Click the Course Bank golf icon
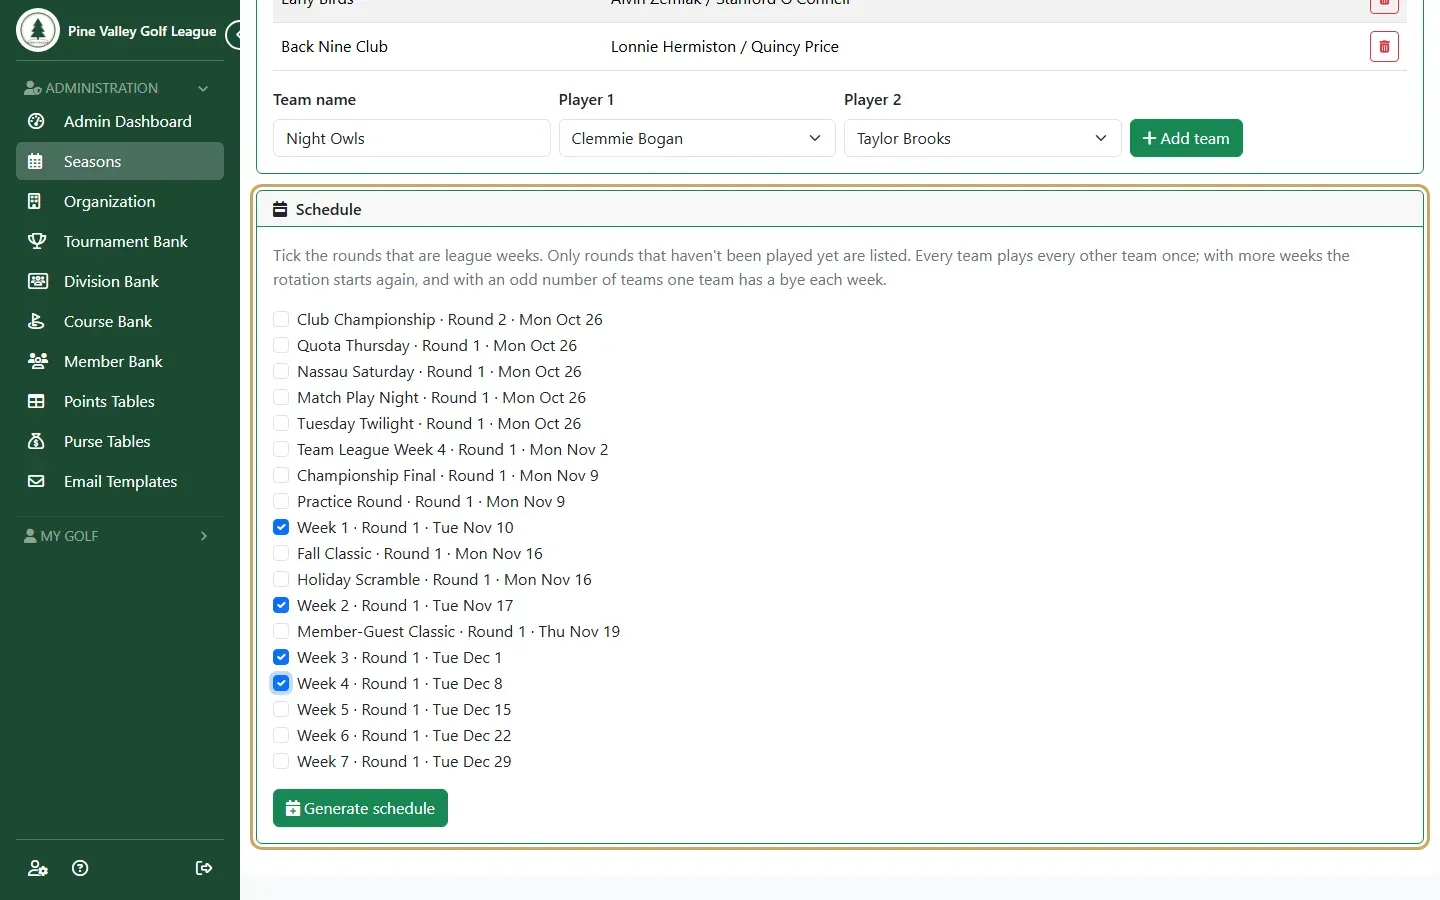 click(x=36, y=321)
